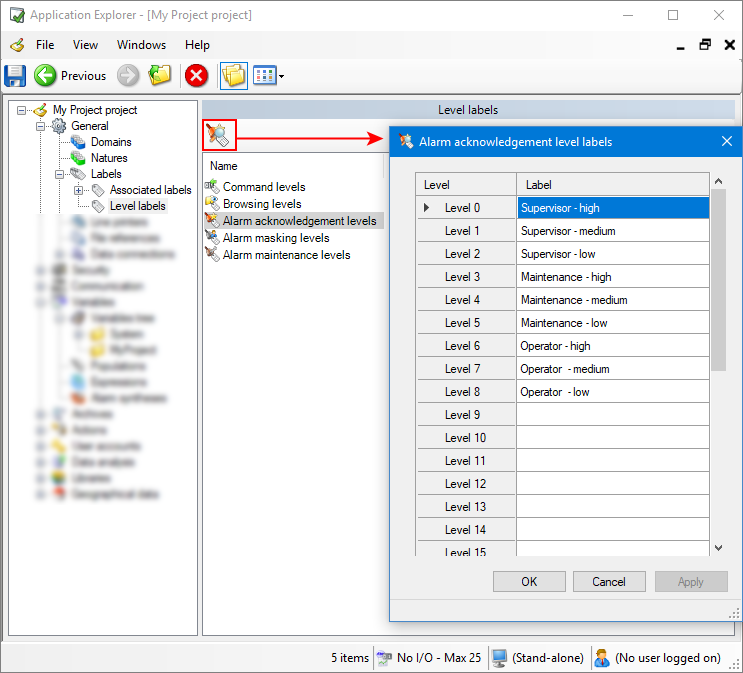
Task: Click the green Previous arrow icon
Action: click(x=45, y=76)
